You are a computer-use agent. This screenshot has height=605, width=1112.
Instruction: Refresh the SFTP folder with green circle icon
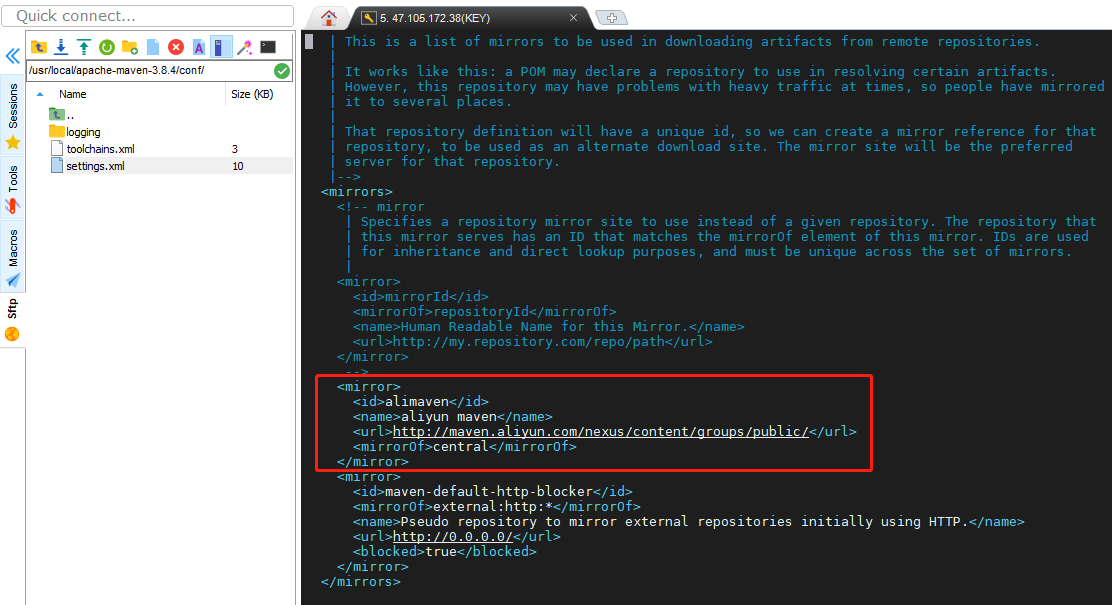click(107, 48)
